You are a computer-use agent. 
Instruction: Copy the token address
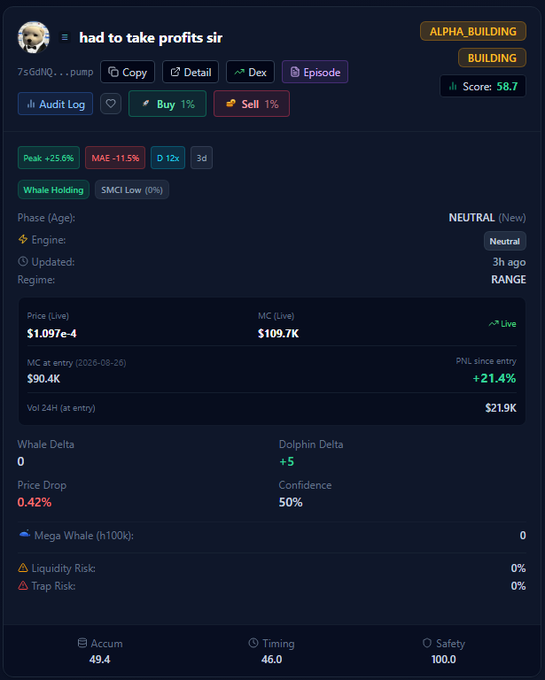(x=127, y=72)
